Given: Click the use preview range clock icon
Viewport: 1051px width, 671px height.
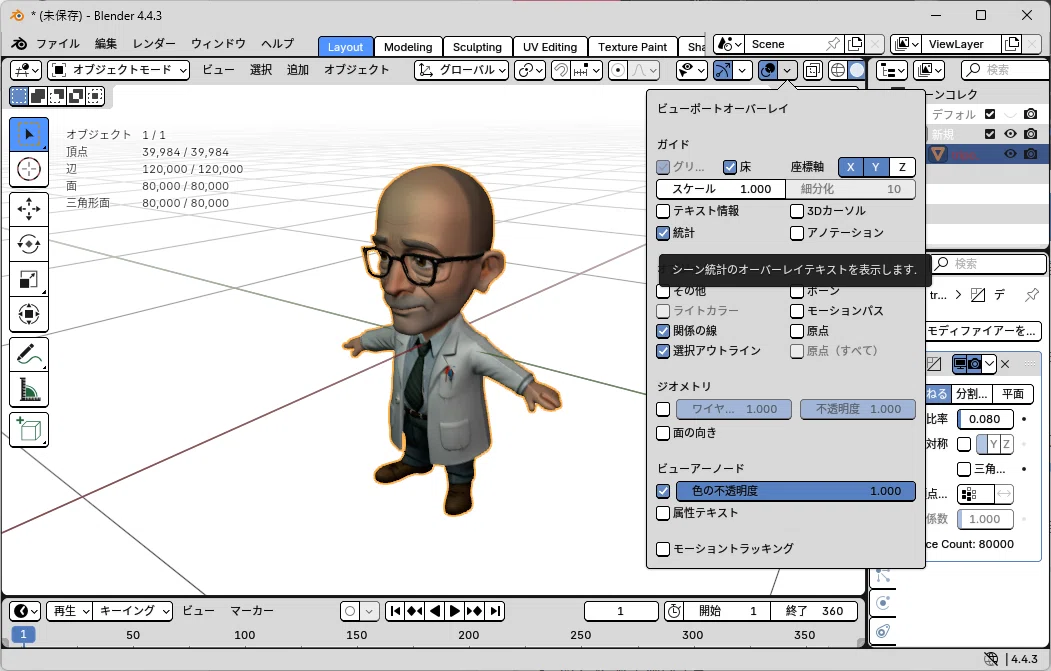Looking at the screenshot, I should (674, 611).
